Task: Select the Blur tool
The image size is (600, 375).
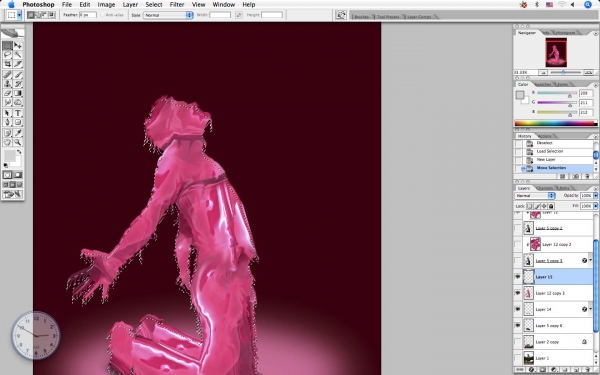Action: [7, 103]
